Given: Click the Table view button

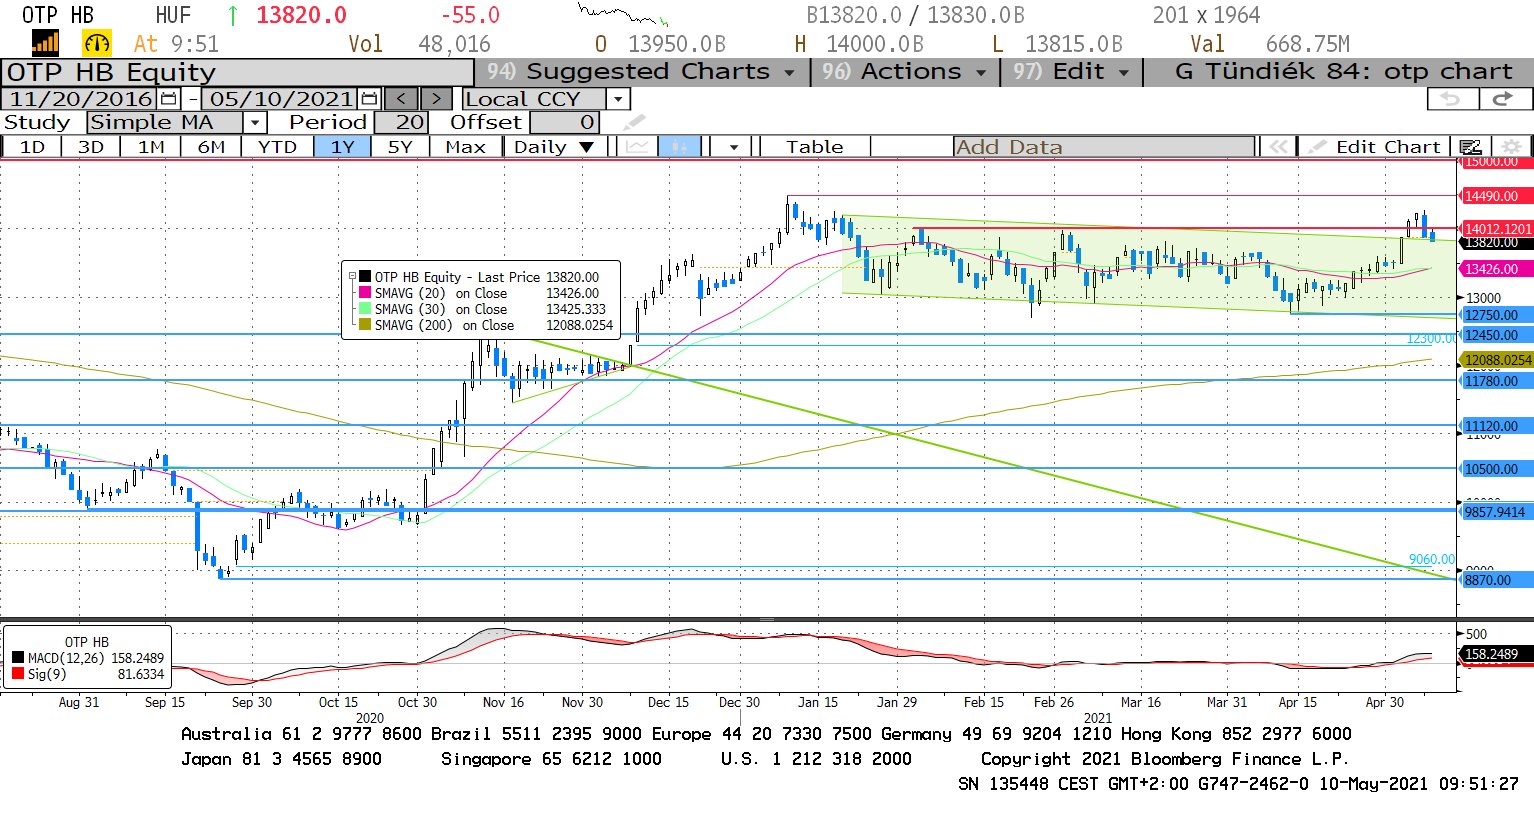Looking at the screenshot, I should click(x=814, y=147).
